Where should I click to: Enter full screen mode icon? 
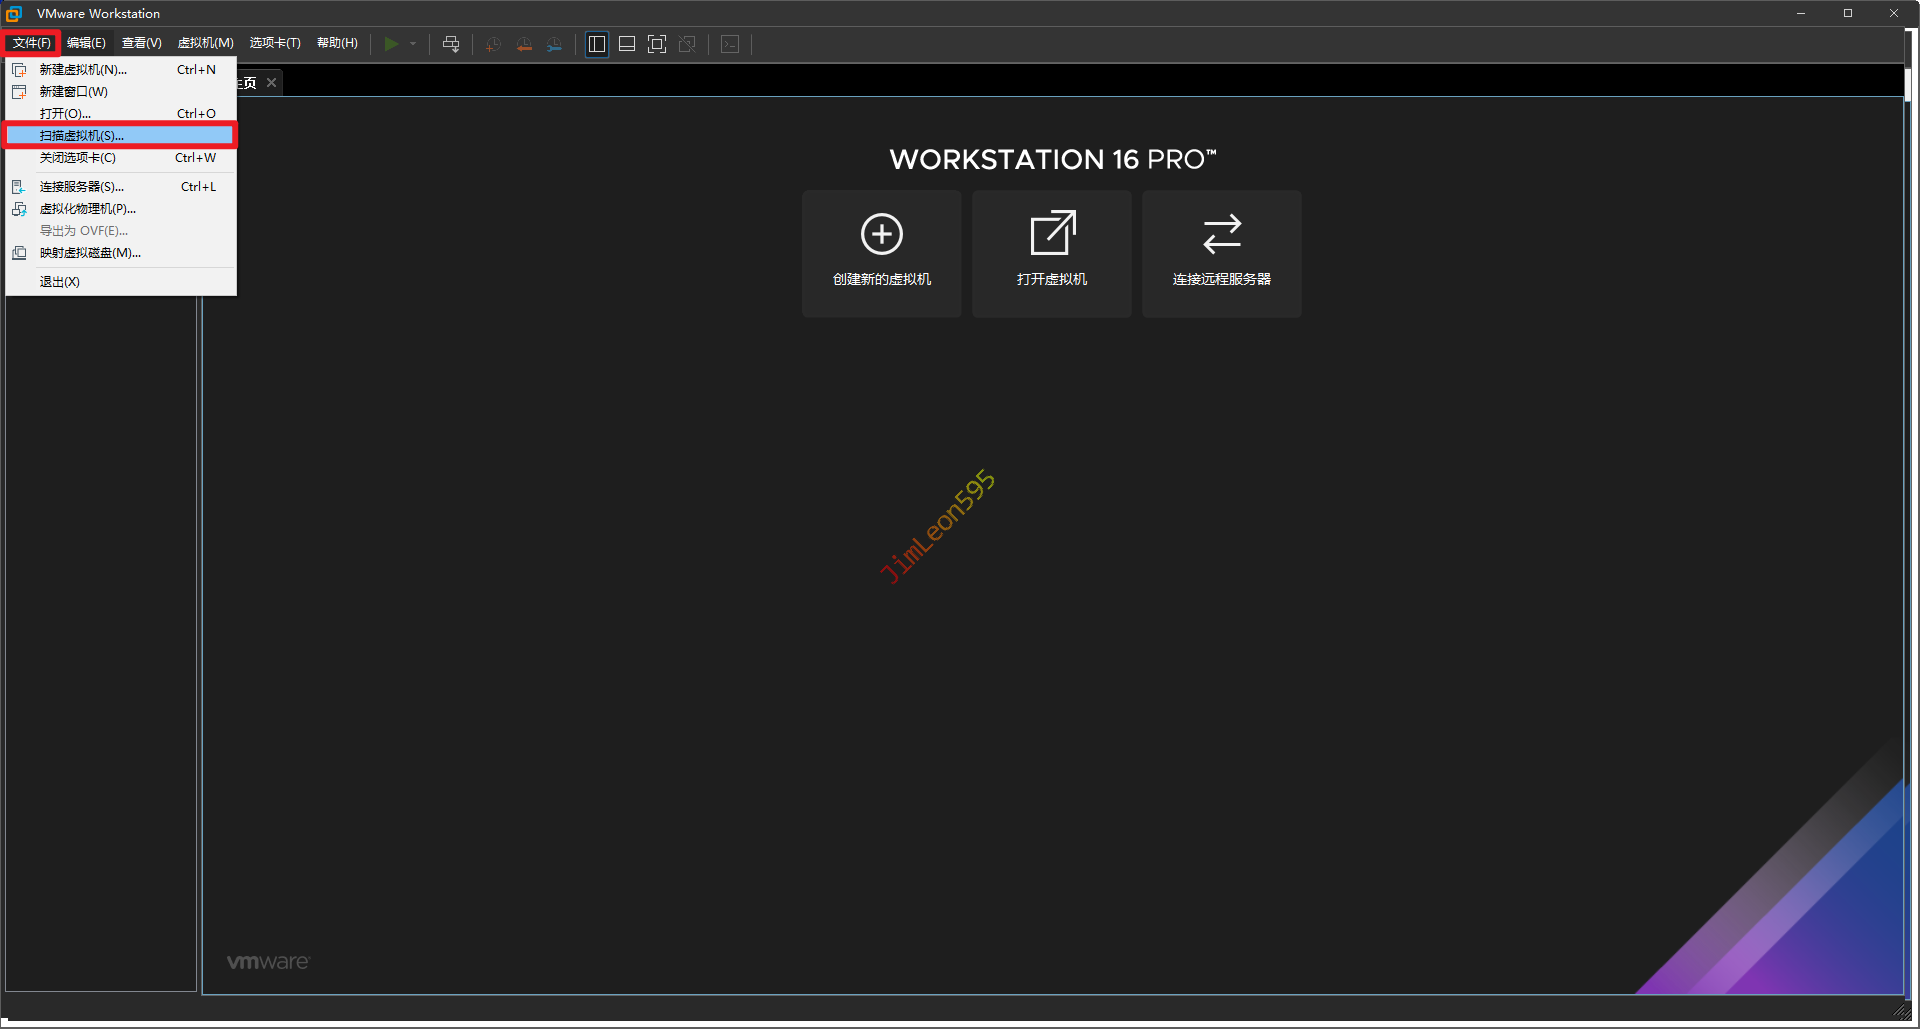657,44
